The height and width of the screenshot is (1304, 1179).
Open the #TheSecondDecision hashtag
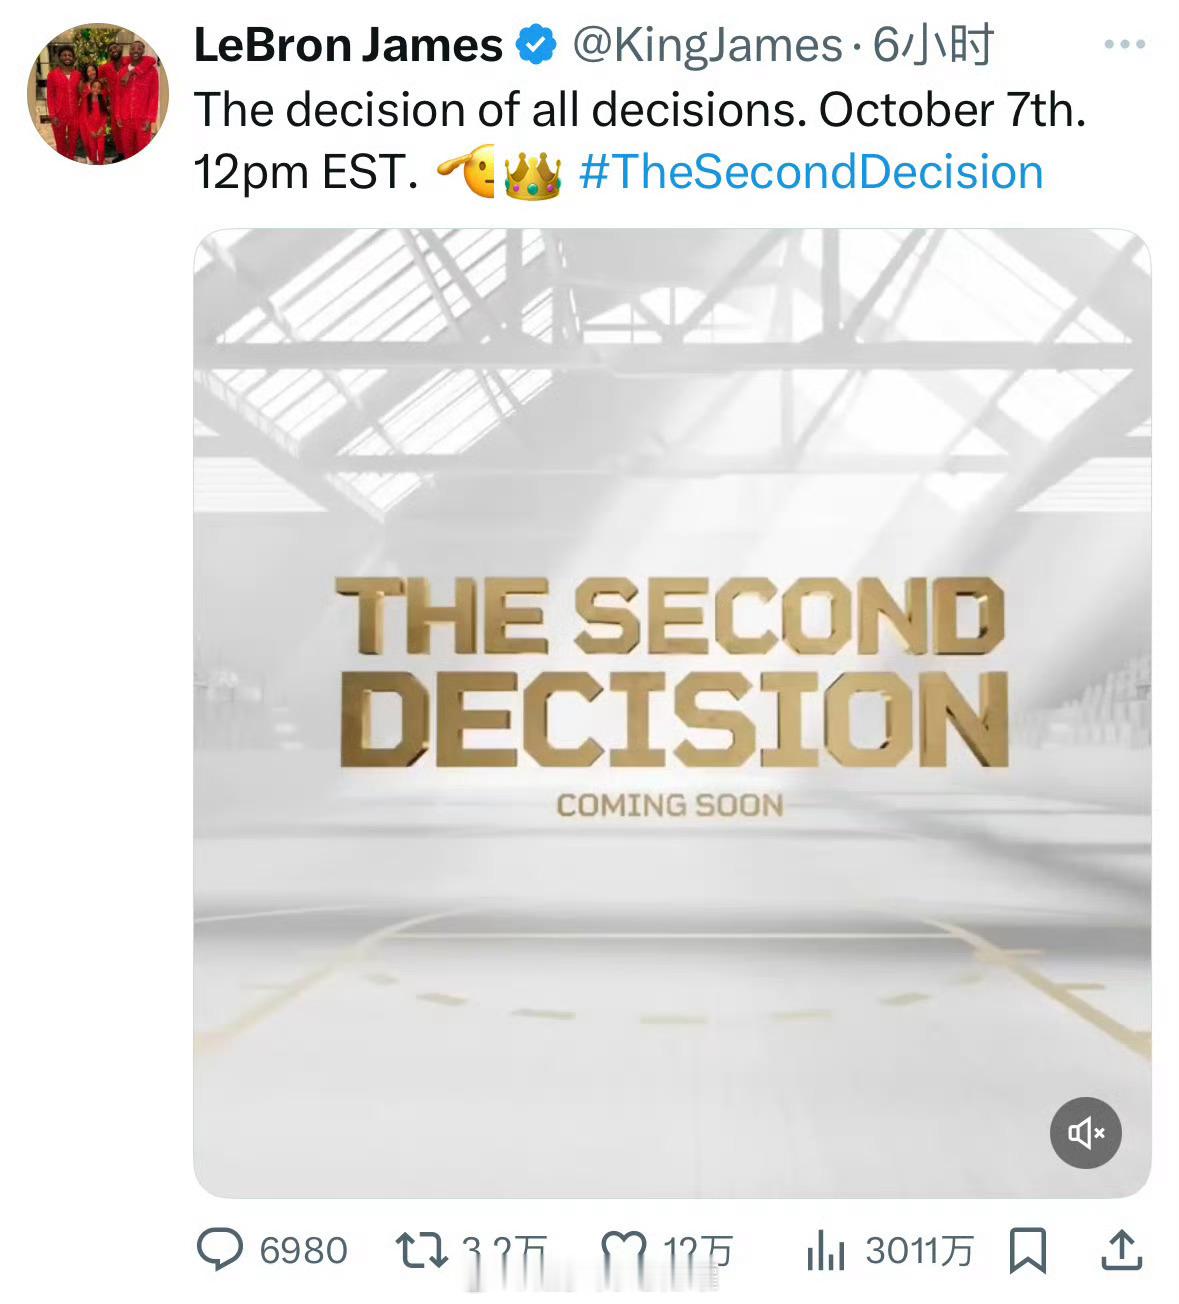click(x=811, y=172)
